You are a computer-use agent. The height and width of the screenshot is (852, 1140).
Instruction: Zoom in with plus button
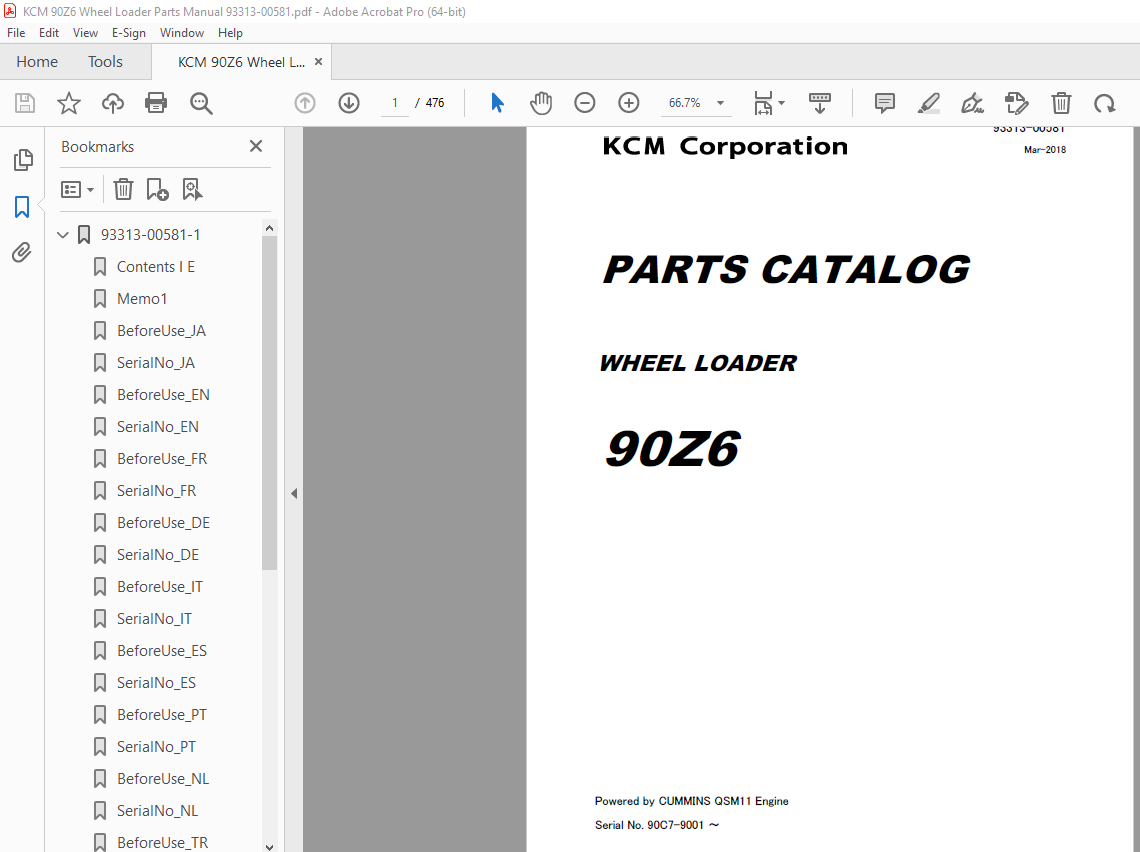(629, 103)
